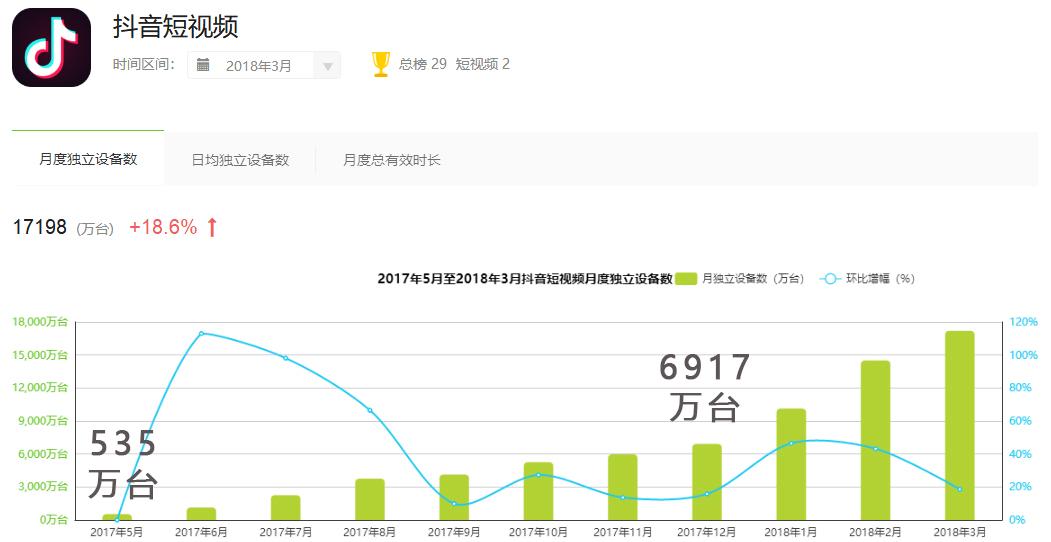Image resolution: width=1051 pixels, height=542 pixels.
Task: Click the 短视频 2 ranking text
Action: (483, 64)
